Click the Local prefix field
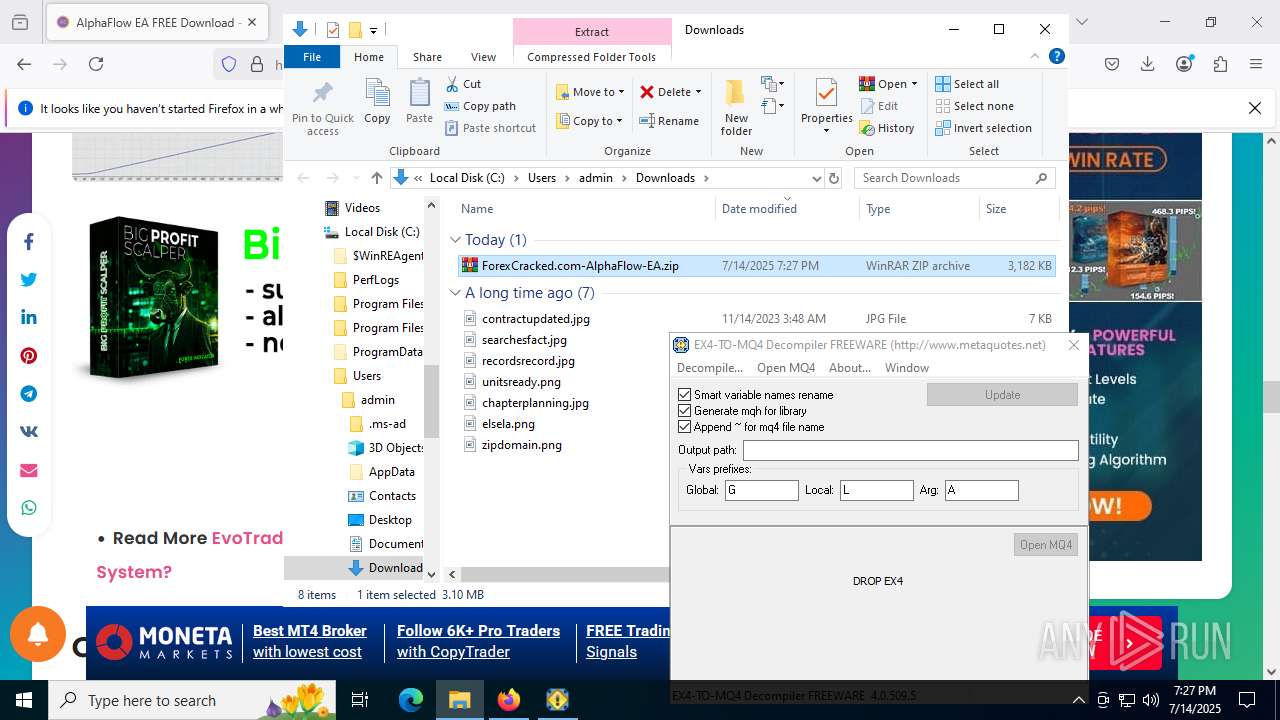 tap(876, 490)
